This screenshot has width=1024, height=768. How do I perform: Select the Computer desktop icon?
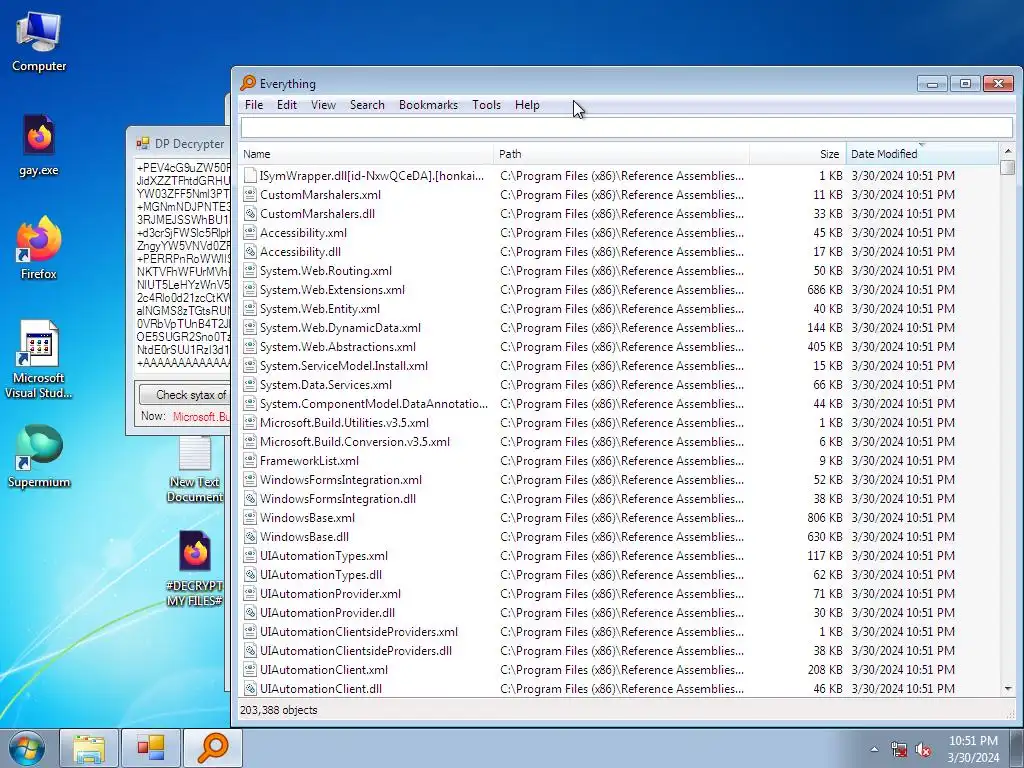(x=39, y=42)
